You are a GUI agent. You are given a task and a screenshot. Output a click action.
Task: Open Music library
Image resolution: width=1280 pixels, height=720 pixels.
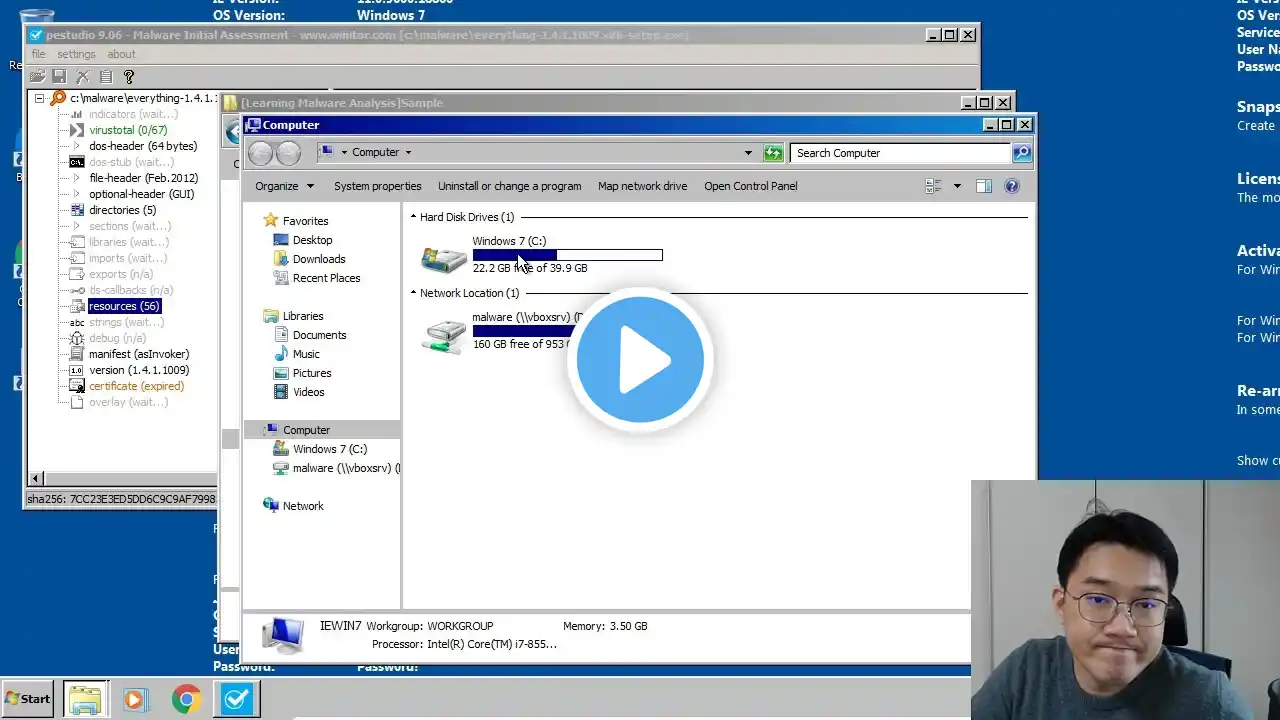306,354
